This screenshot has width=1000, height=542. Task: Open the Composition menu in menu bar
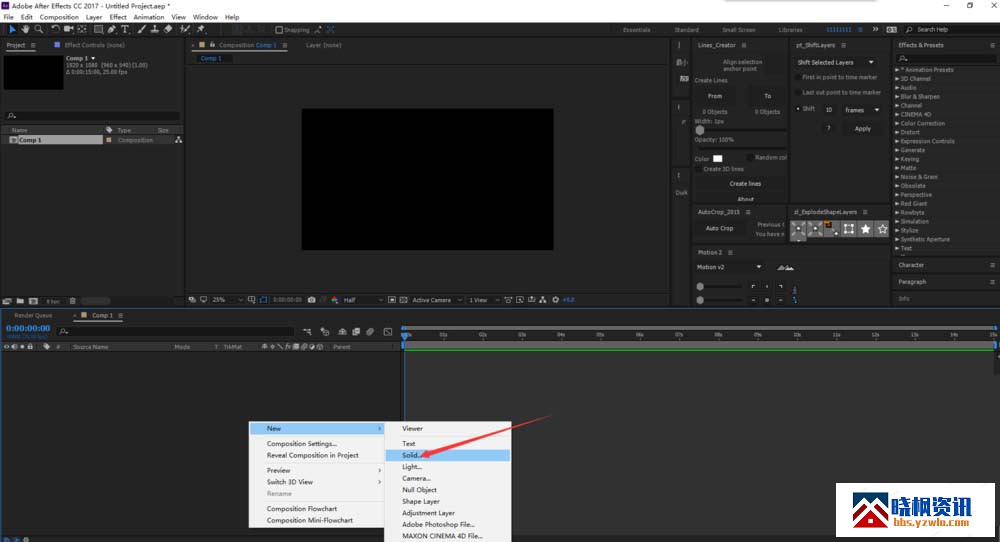(x=59, y=17)
